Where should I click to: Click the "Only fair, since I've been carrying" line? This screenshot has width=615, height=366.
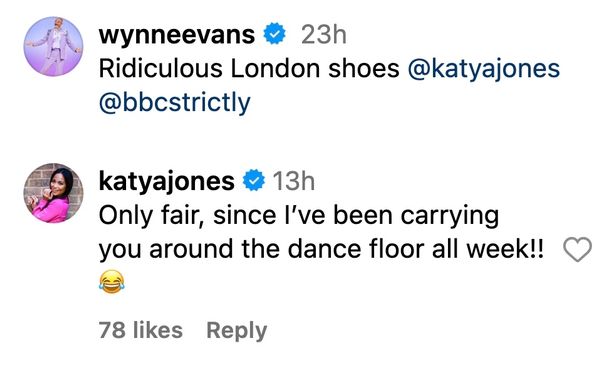298,216
